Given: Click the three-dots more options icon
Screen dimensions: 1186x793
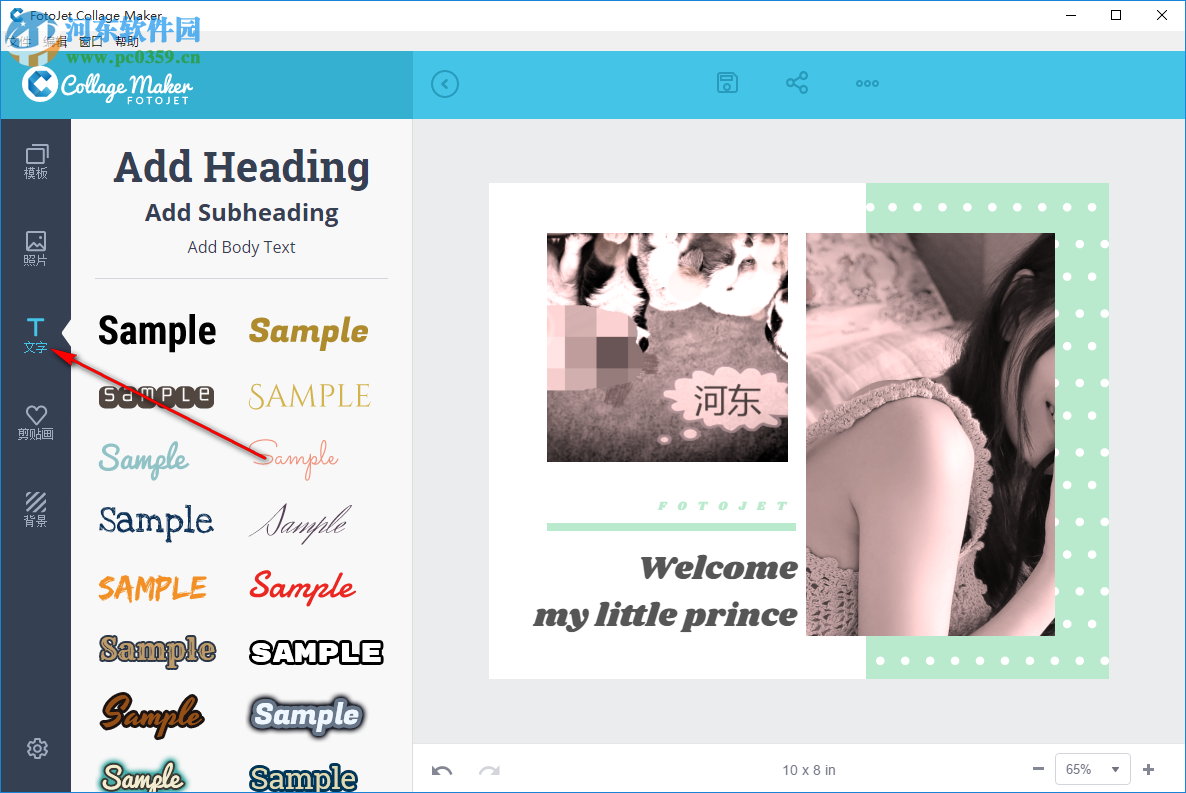Looking at the screenshot, I should 866,83.
